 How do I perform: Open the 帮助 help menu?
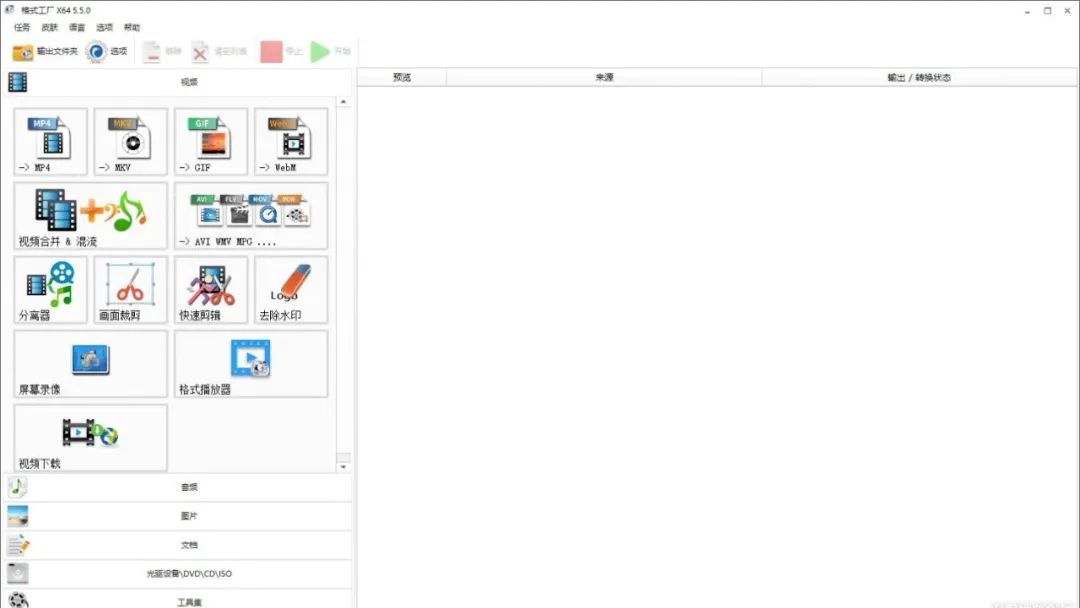132,28
